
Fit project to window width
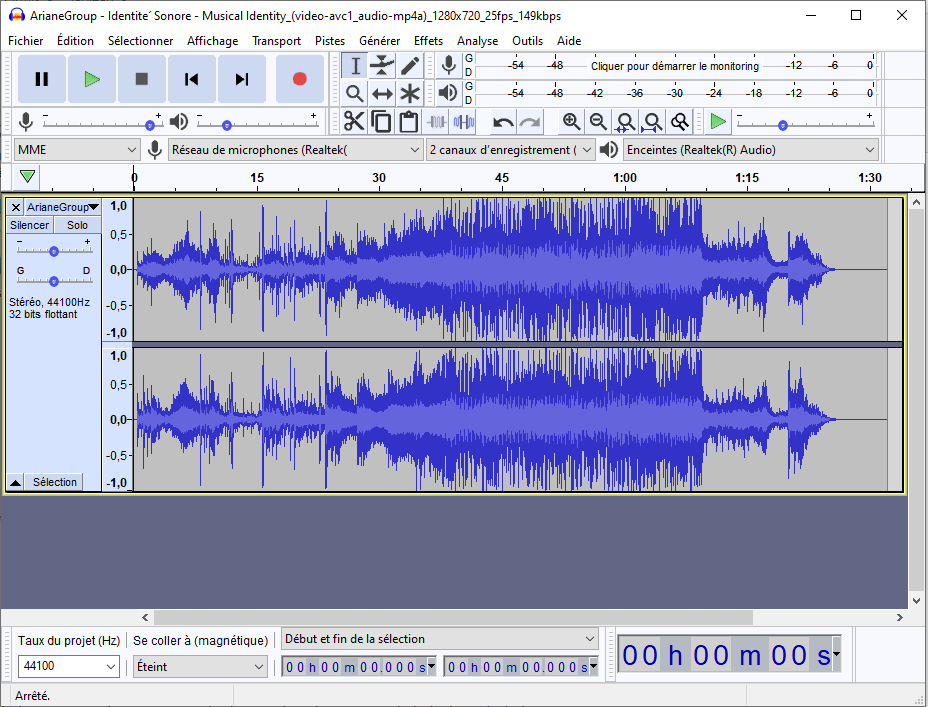coord(653,122)
